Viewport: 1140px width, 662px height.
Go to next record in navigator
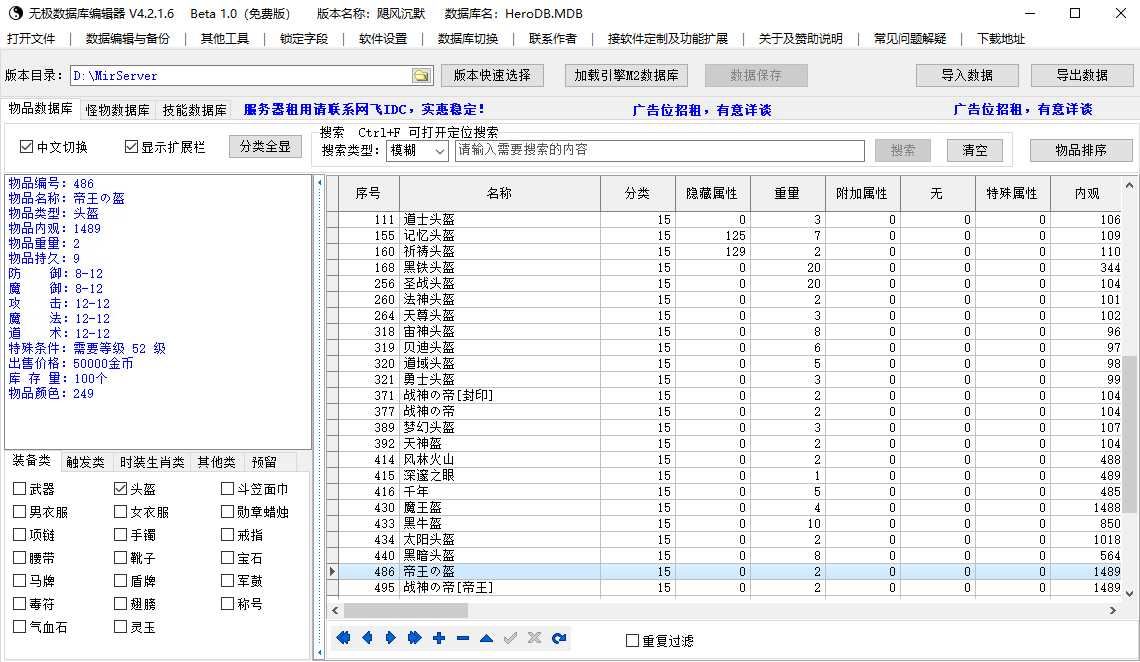click(391, 638)
